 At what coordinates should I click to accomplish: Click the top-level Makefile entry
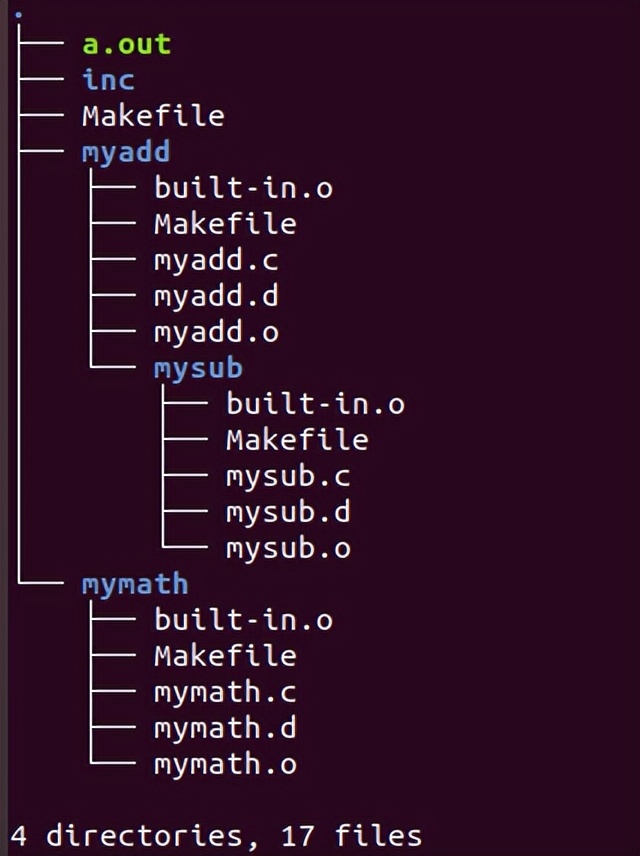tap(153, 116)
